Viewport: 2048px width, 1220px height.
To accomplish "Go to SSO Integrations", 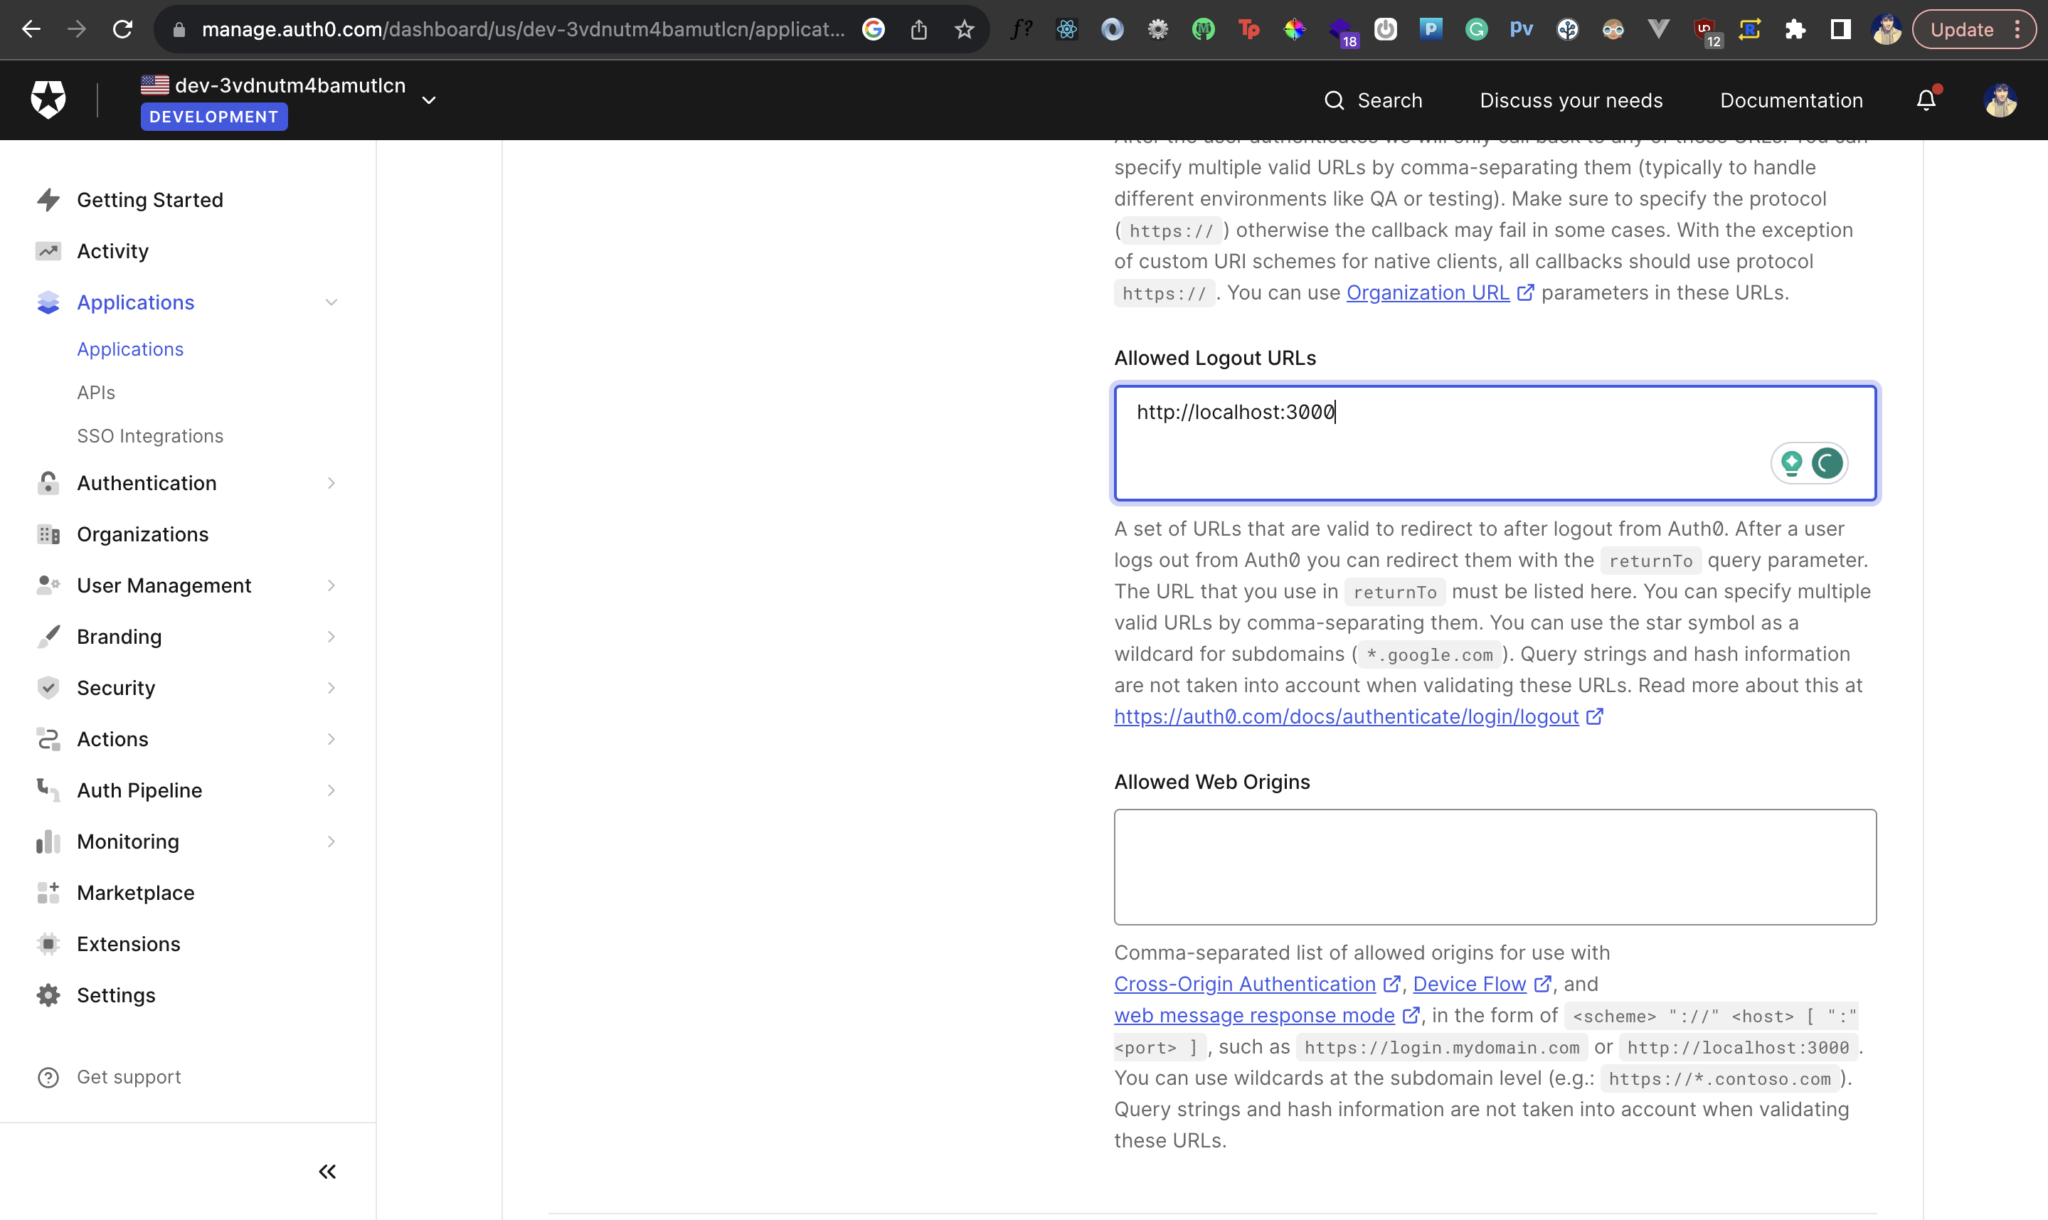I will pyautogui.click(x=150, y=436).
